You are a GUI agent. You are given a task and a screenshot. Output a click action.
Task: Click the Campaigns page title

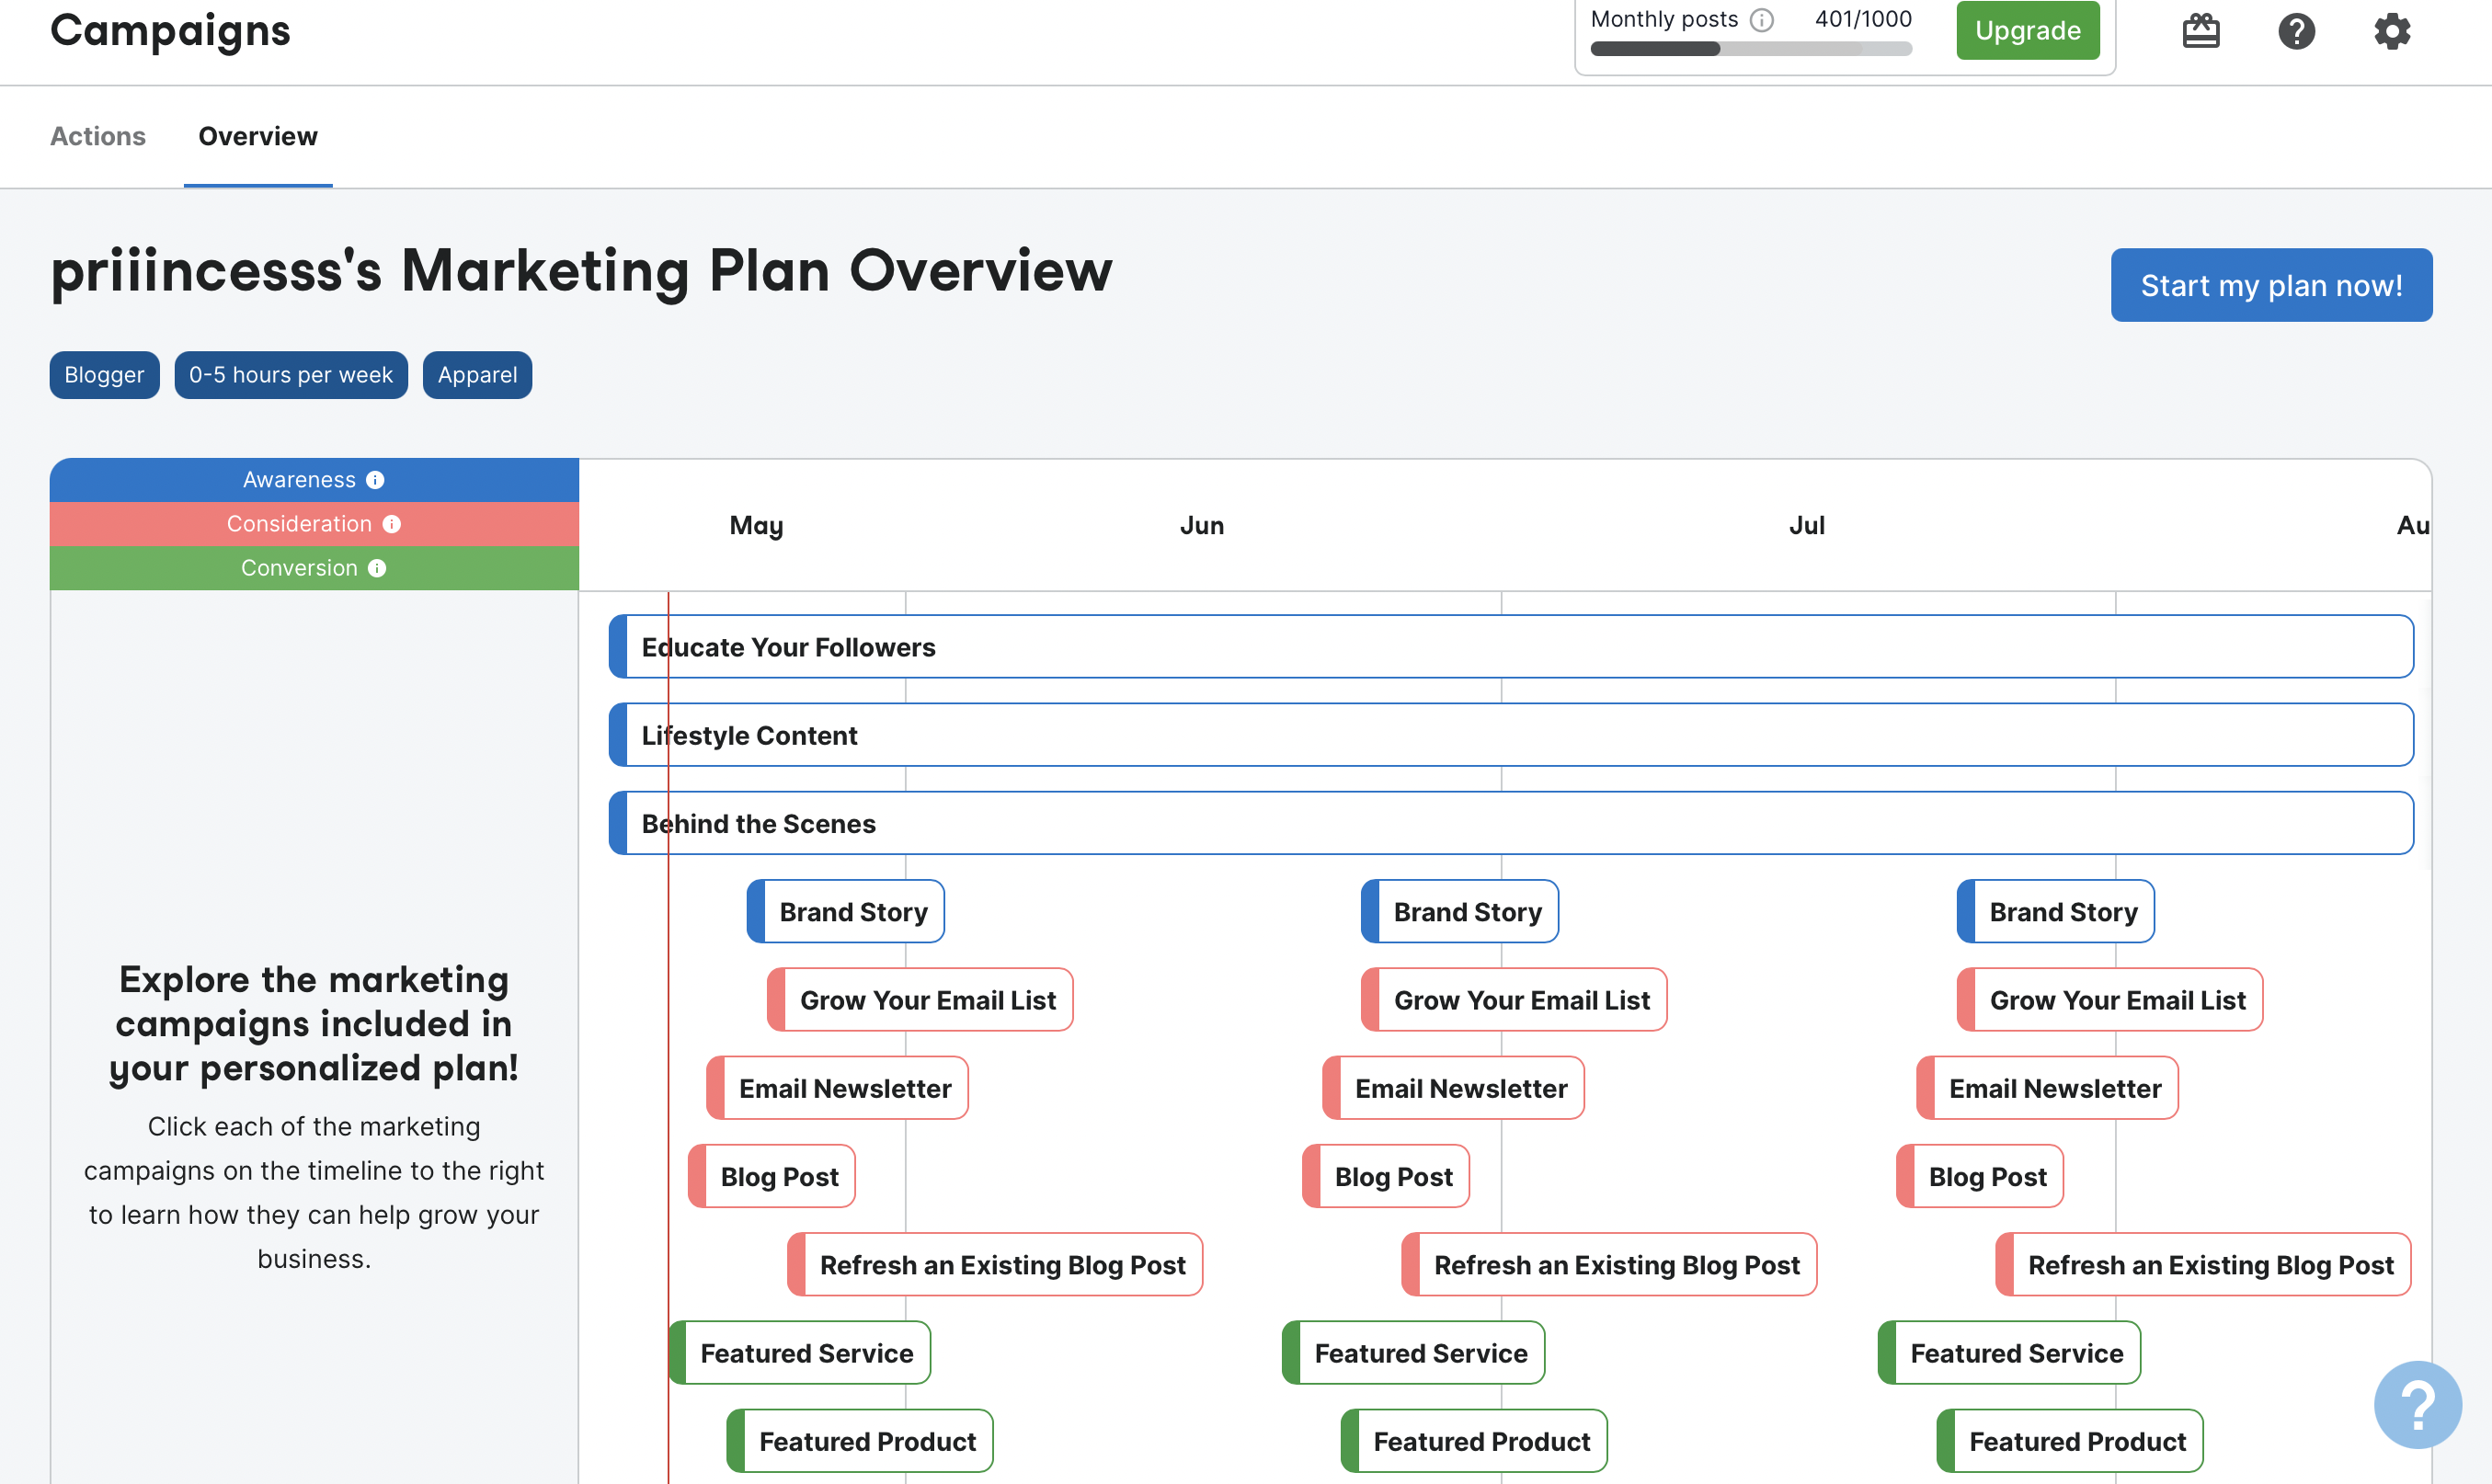click(170, 31)
